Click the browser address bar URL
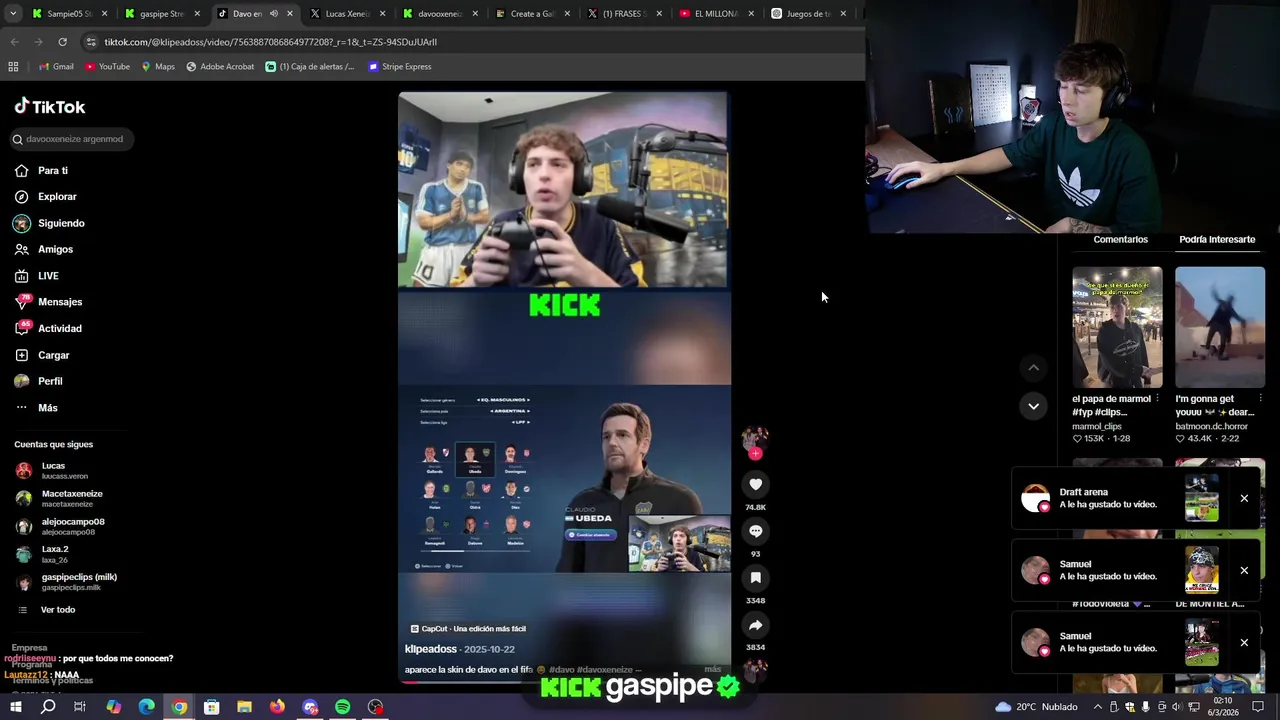 (270, 42)
